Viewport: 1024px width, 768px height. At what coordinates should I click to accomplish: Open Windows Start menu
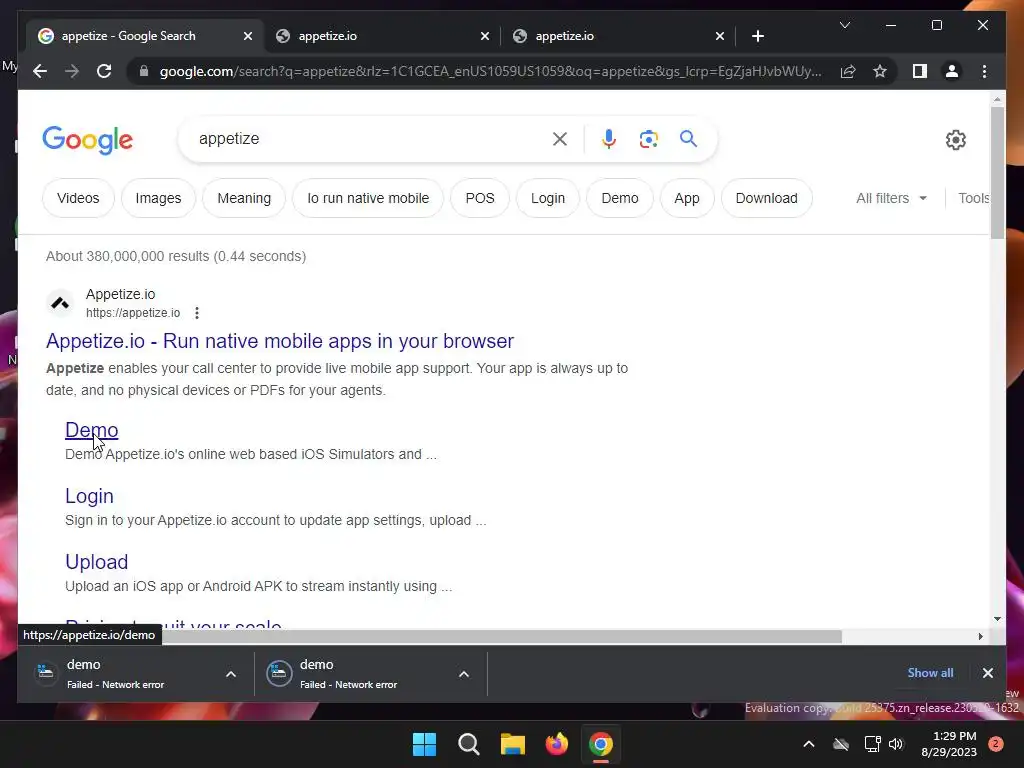coord(424,744)
